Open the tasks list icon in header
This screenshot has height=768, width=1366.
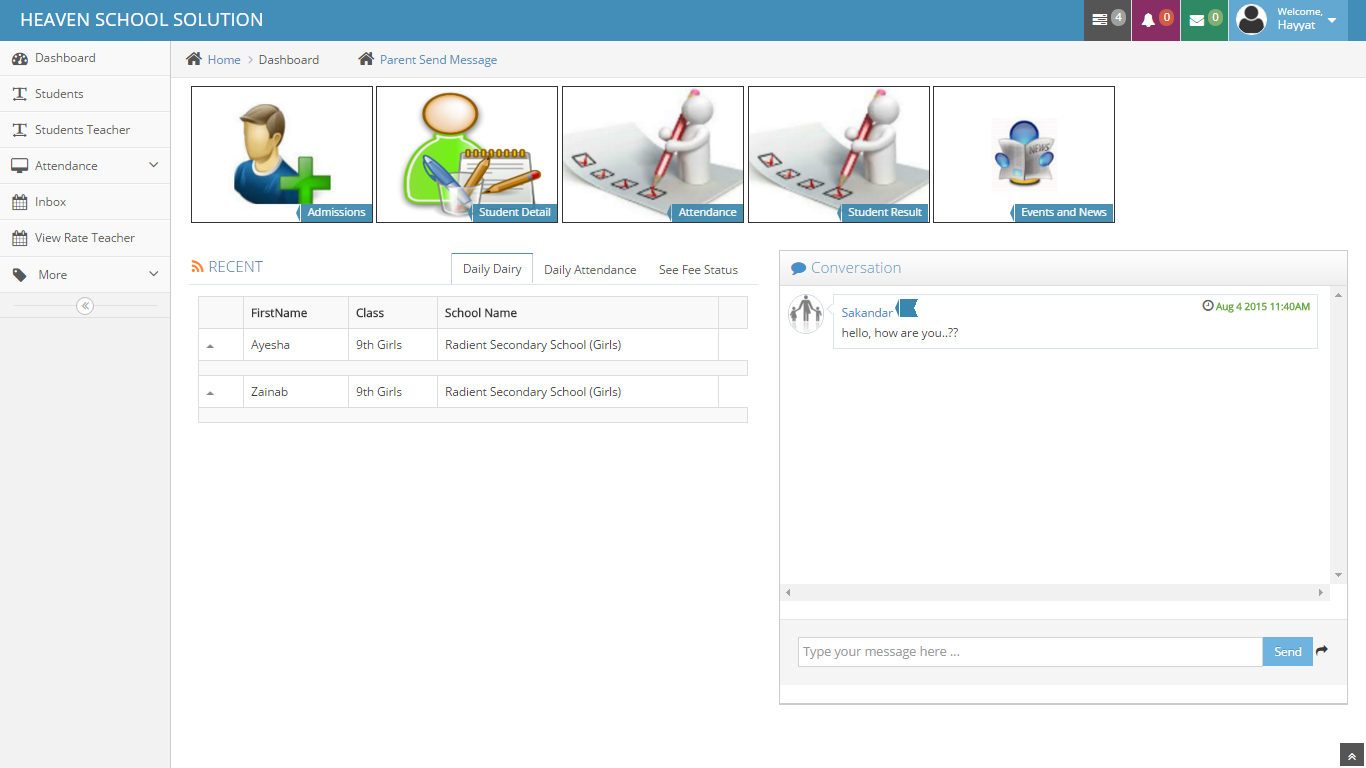point(1107,20)
